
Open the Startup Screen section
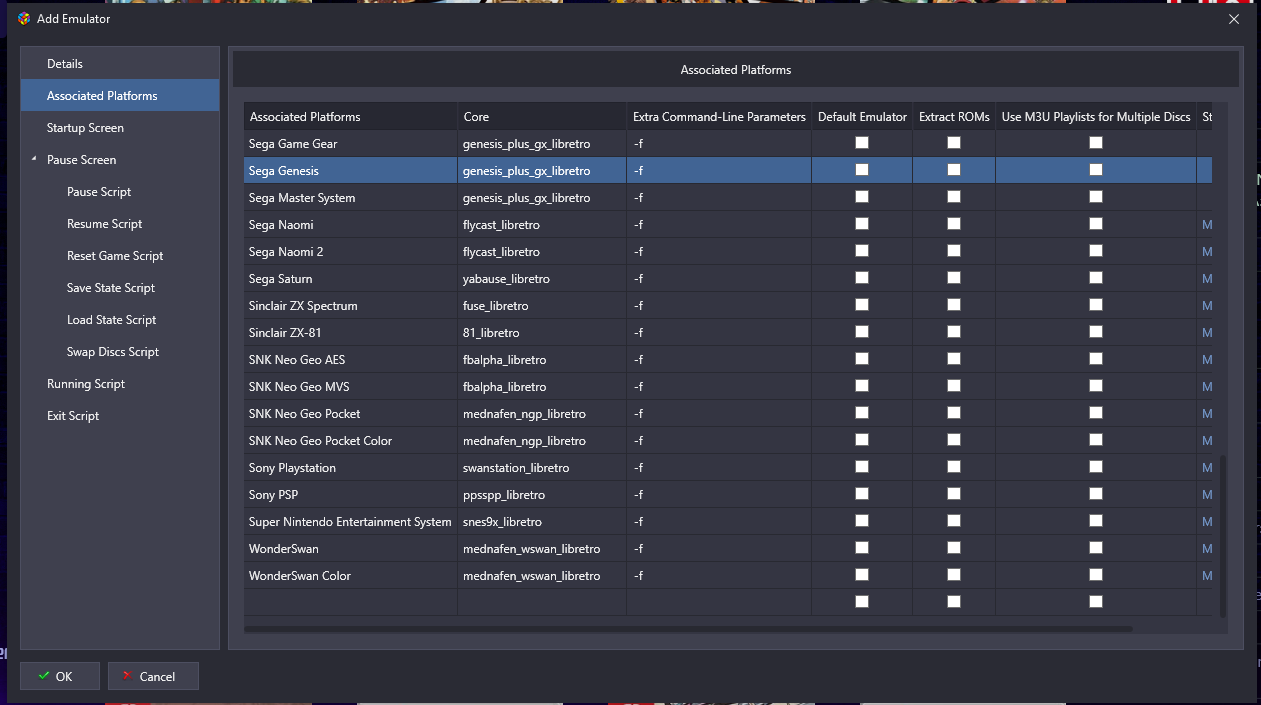point(120,128)
